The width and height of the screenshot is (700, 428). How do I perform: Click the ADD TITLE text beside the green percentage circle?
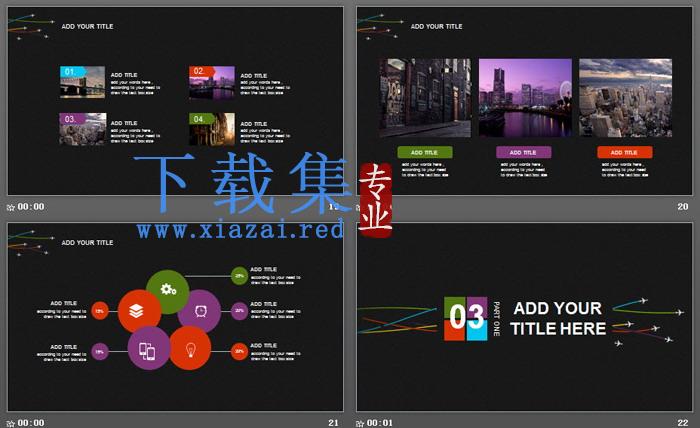click(263, 269)
